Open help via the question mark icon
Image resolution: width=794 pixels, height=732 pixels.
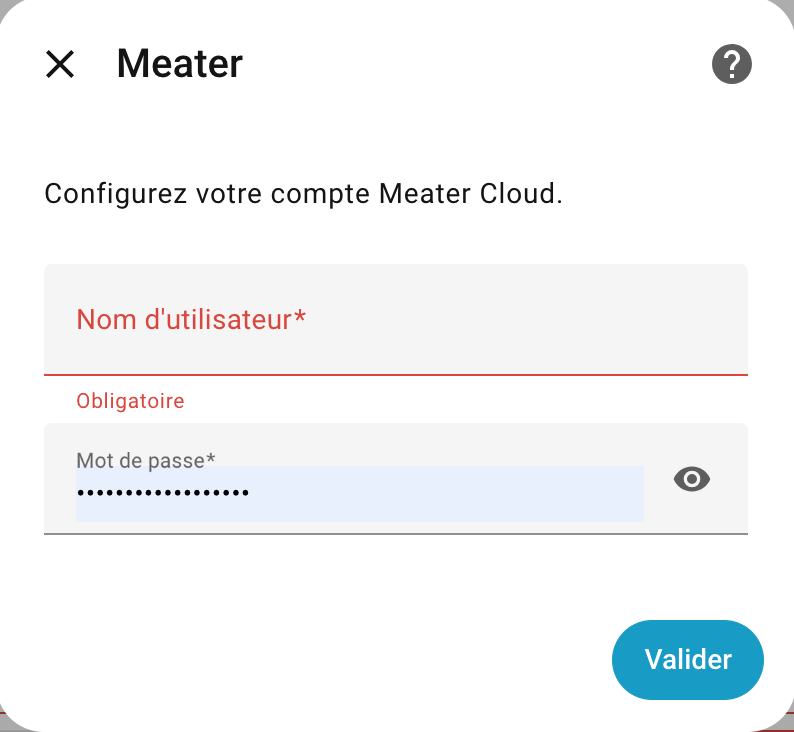tap(731, 65)
